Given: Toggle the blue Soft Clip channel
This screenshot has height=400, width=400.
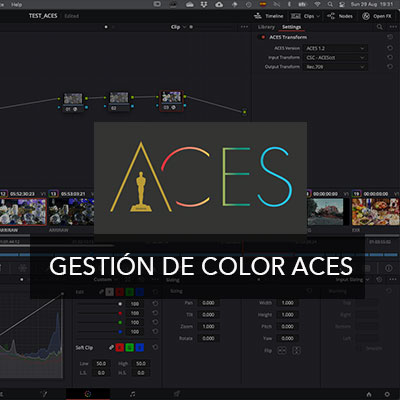Looking at the screenshot, I should (x=140, y=348).
